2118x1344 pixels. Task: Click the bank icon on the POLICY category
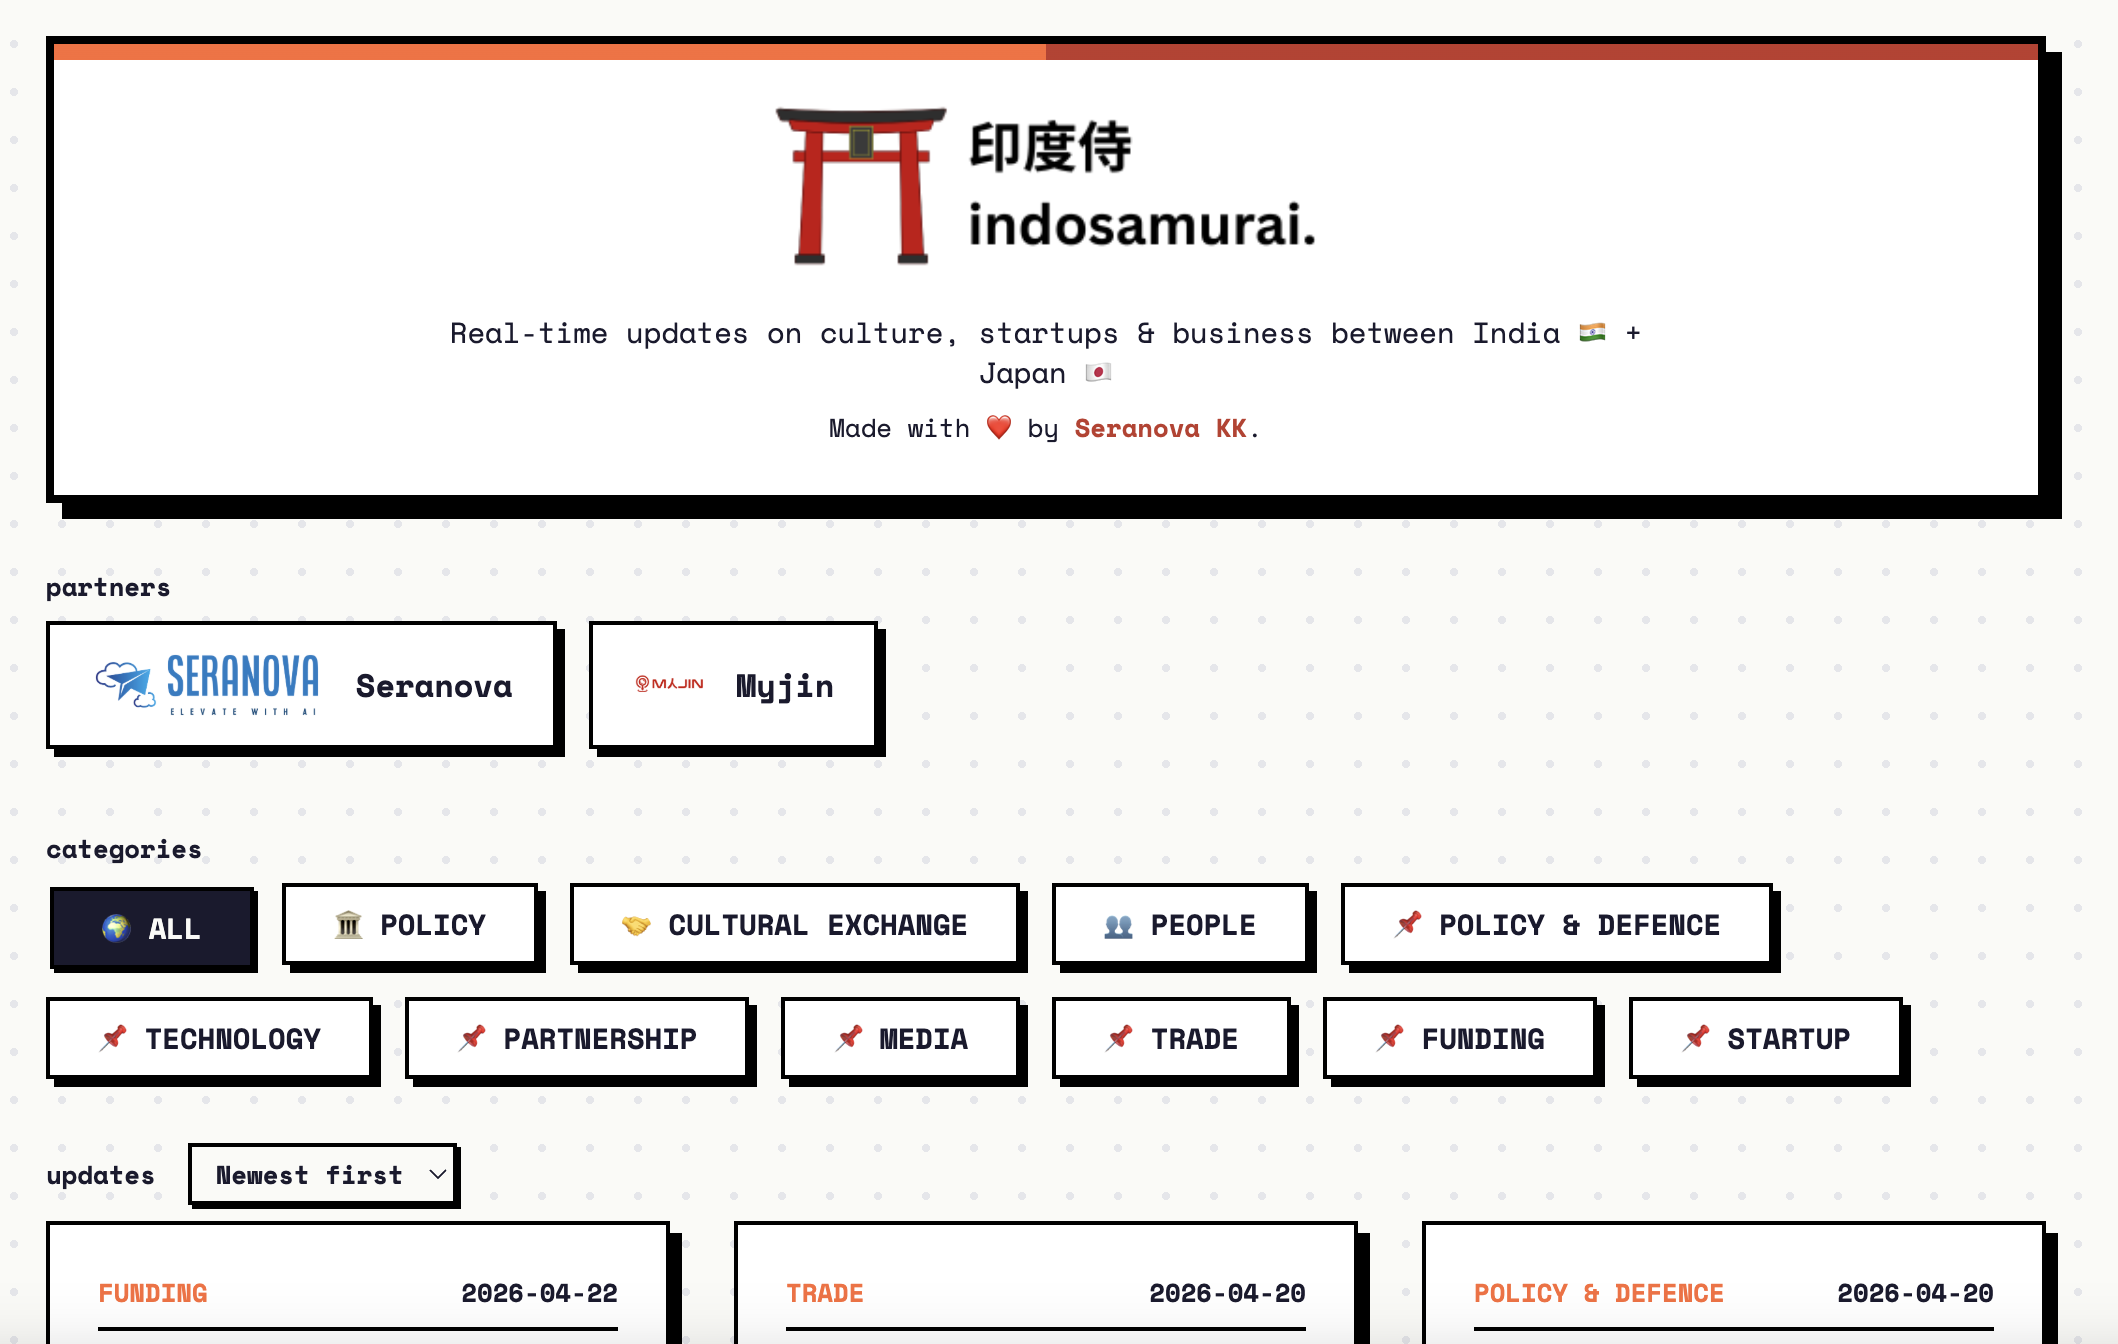coord(347,925)
